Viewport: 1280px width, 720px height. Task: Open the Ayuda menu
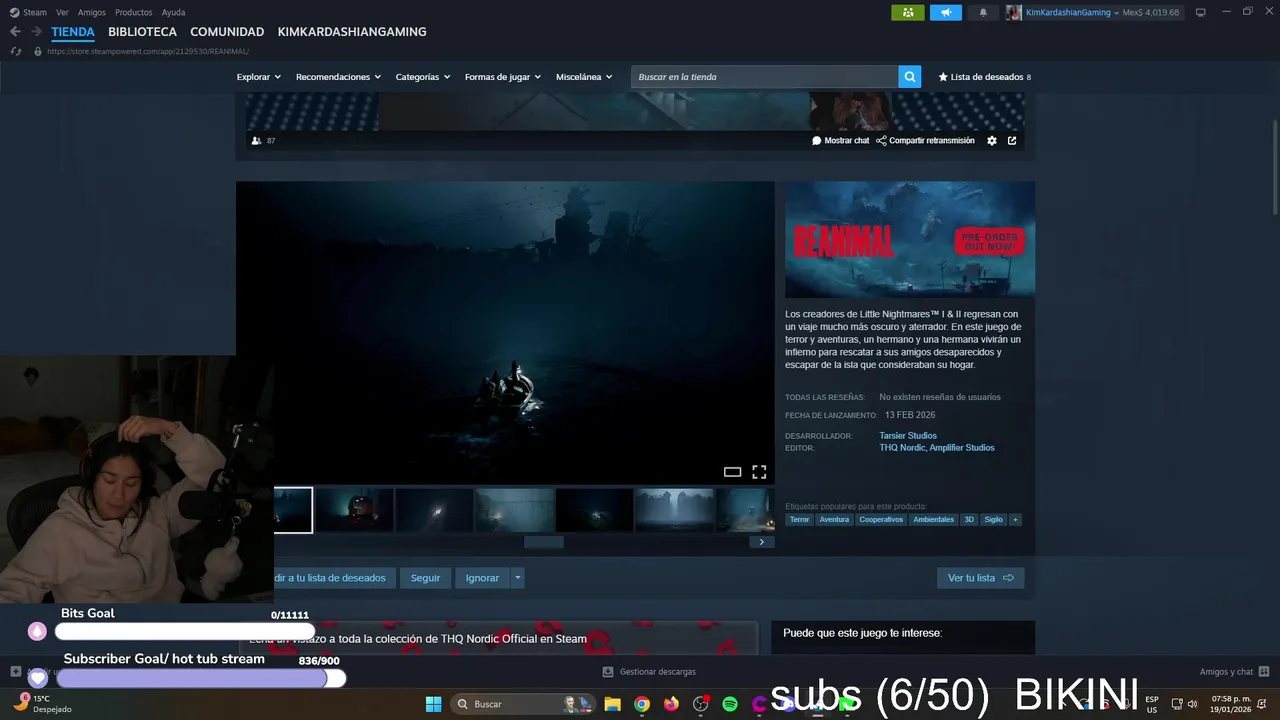(173, 12)
